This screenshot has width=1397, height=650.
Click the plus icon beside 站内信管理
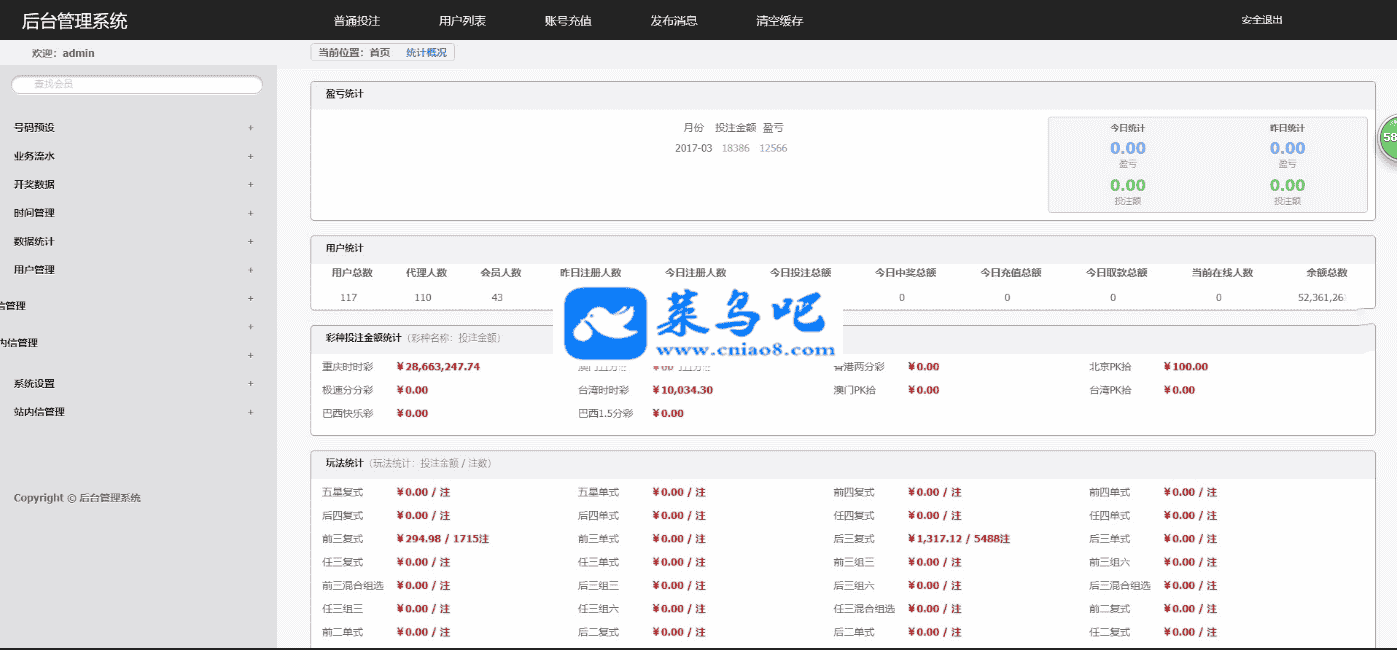click(250, 412)
